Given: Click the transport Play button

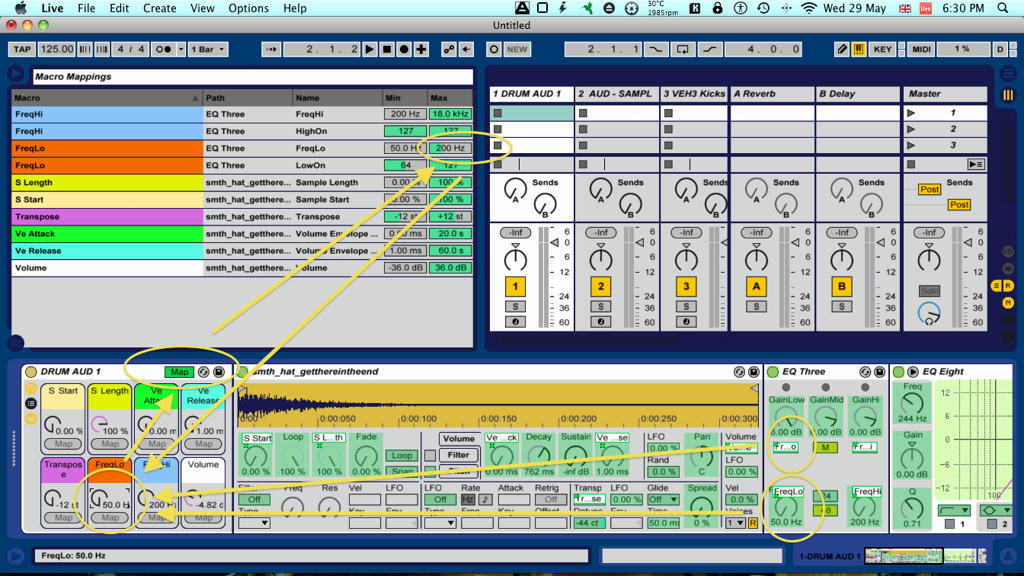Looking at the screenshot, I should [x=370, y=49].
